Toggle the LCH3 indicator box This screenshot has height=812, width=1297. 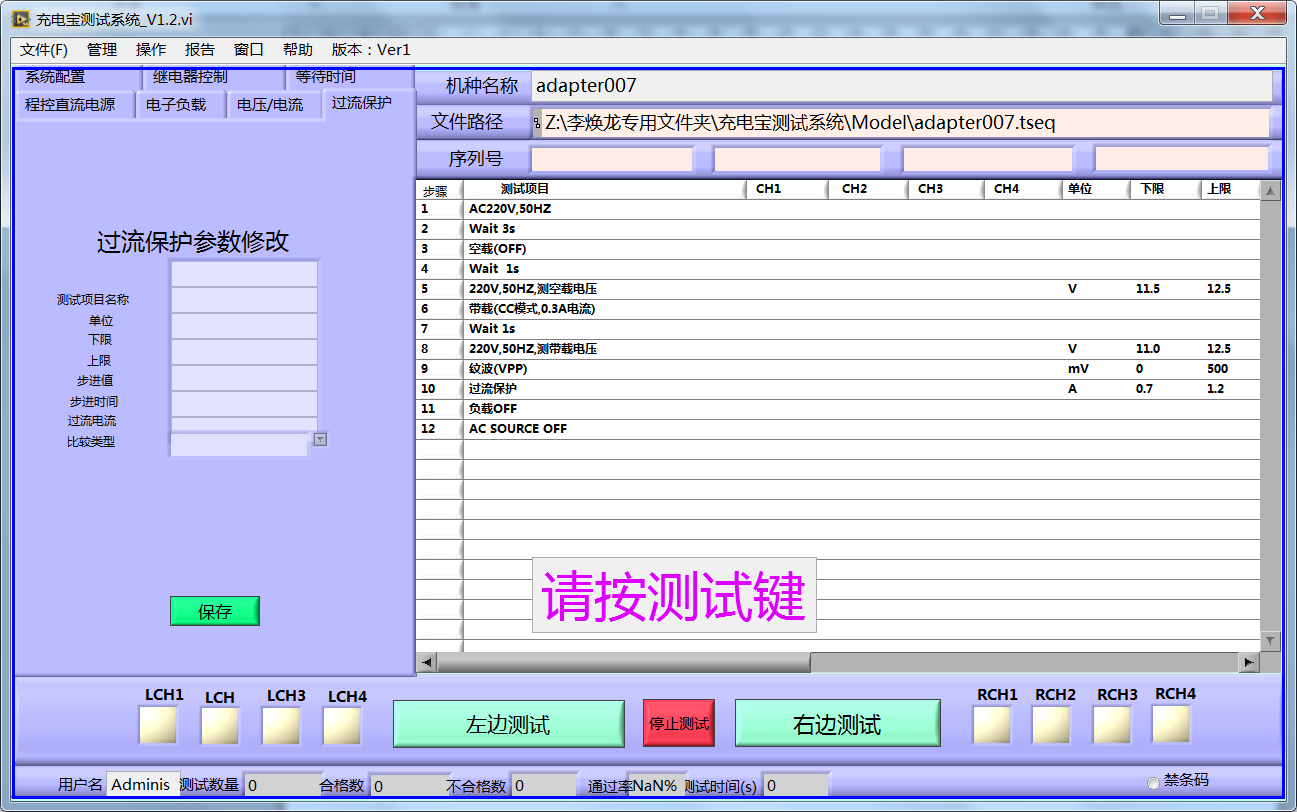click(x=281, y=726)
